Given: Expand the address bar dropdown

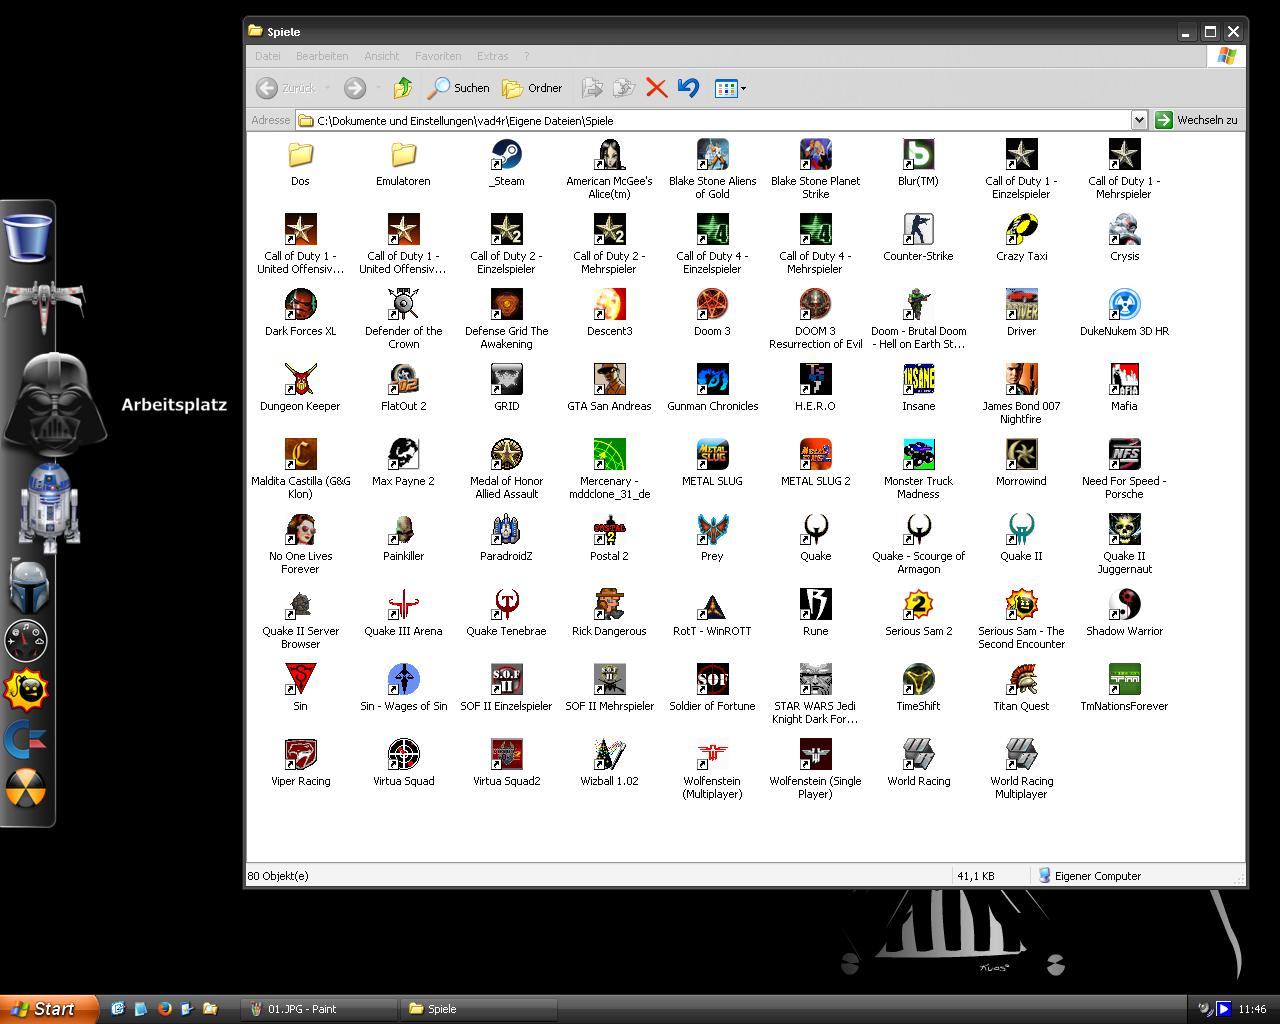Looking at the screenshot, I should pos(1138,120).
